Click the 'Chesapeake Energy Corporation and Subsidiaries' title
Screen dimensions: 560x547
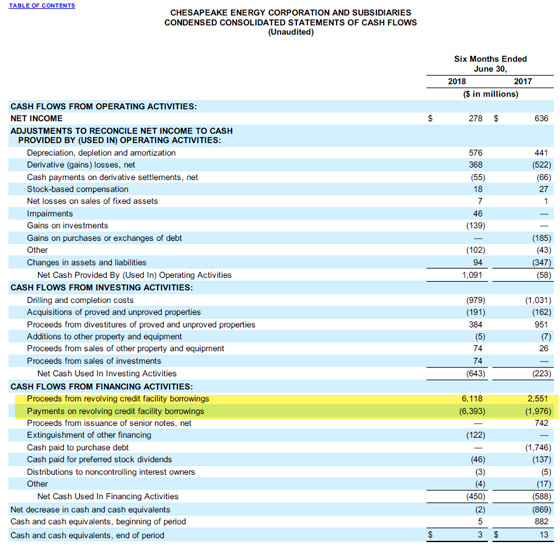click(x=290, y=12)
